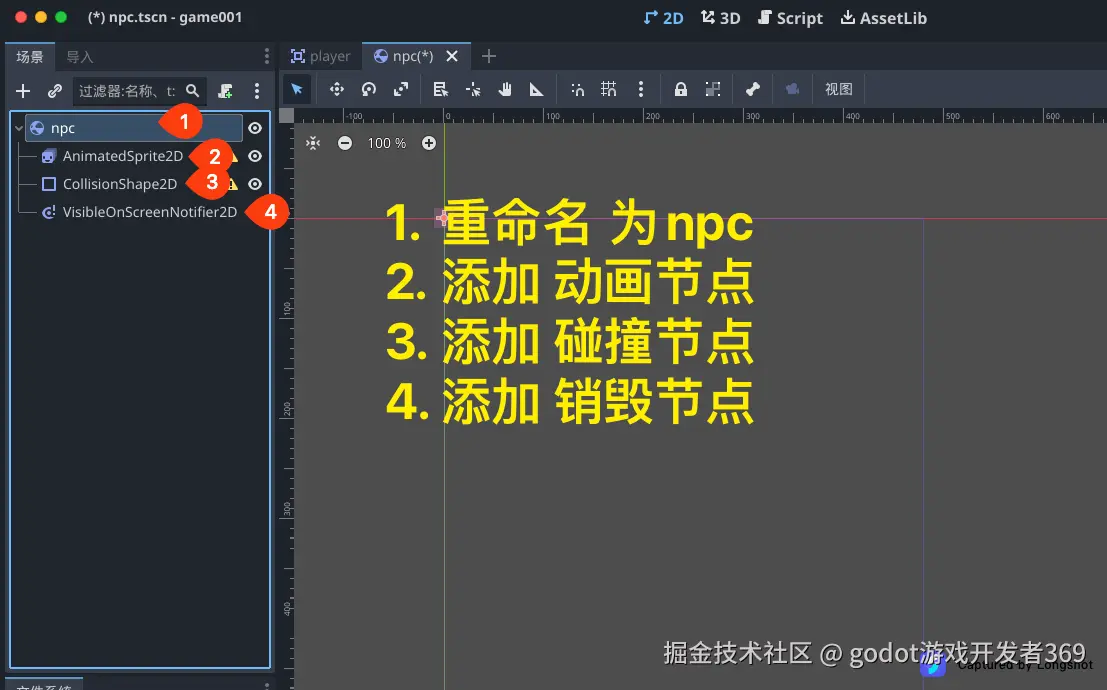The height and width of the screenshot is (690, 1107).
Task: Select the CollisionShape2D node
Action: pyautogui.click(x=120, y=184)
